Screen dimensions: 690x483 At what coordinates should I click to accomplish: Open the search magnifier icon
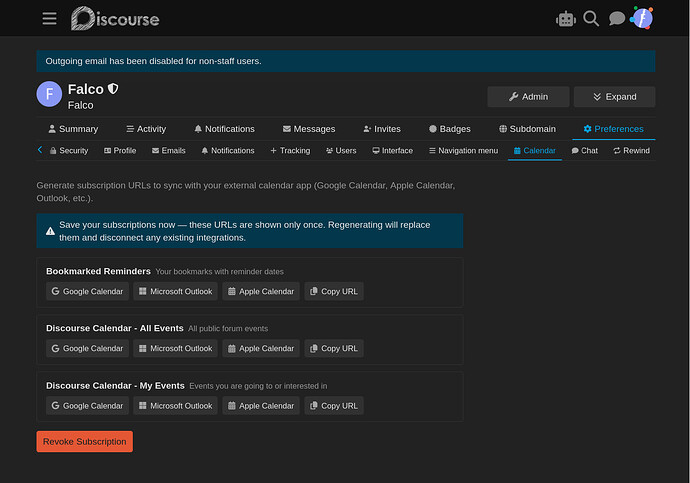[x=591, y=18]
